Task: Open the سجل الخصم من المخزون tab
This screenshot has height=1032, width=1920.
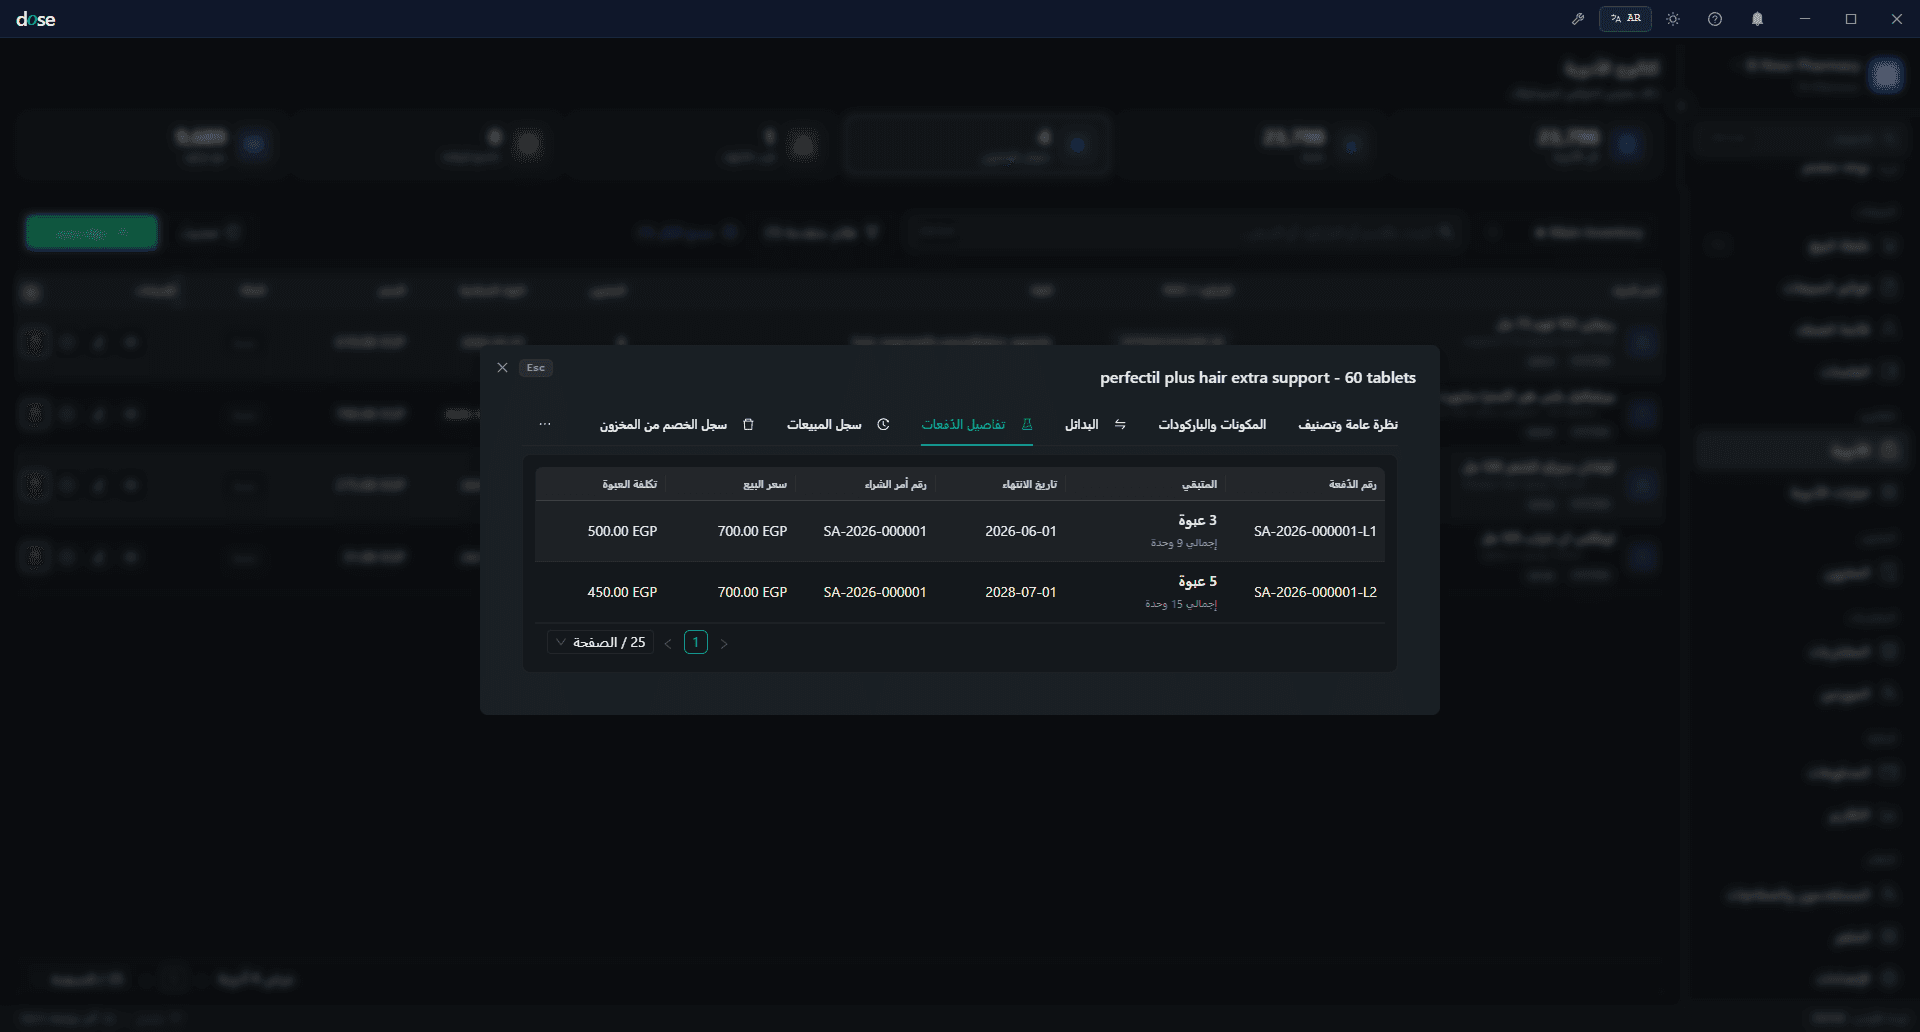Action: point(677,425)
